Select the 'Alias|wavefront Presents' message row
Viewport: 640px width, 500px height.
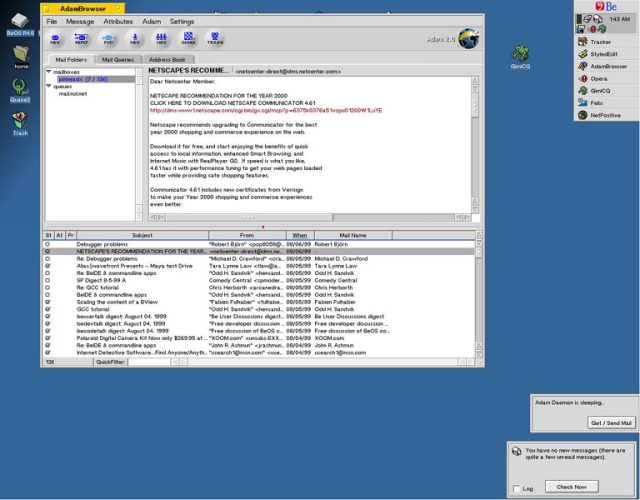259,266
